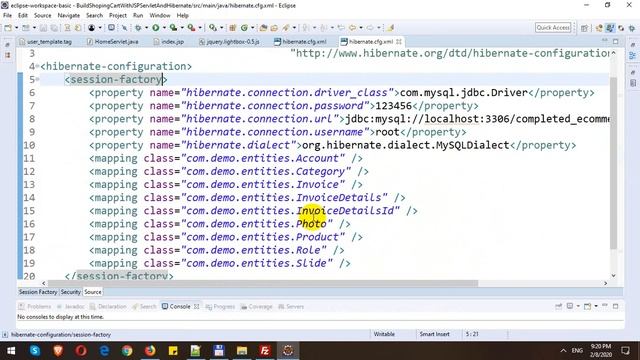Click the Open Console icon

coord(588,306)
